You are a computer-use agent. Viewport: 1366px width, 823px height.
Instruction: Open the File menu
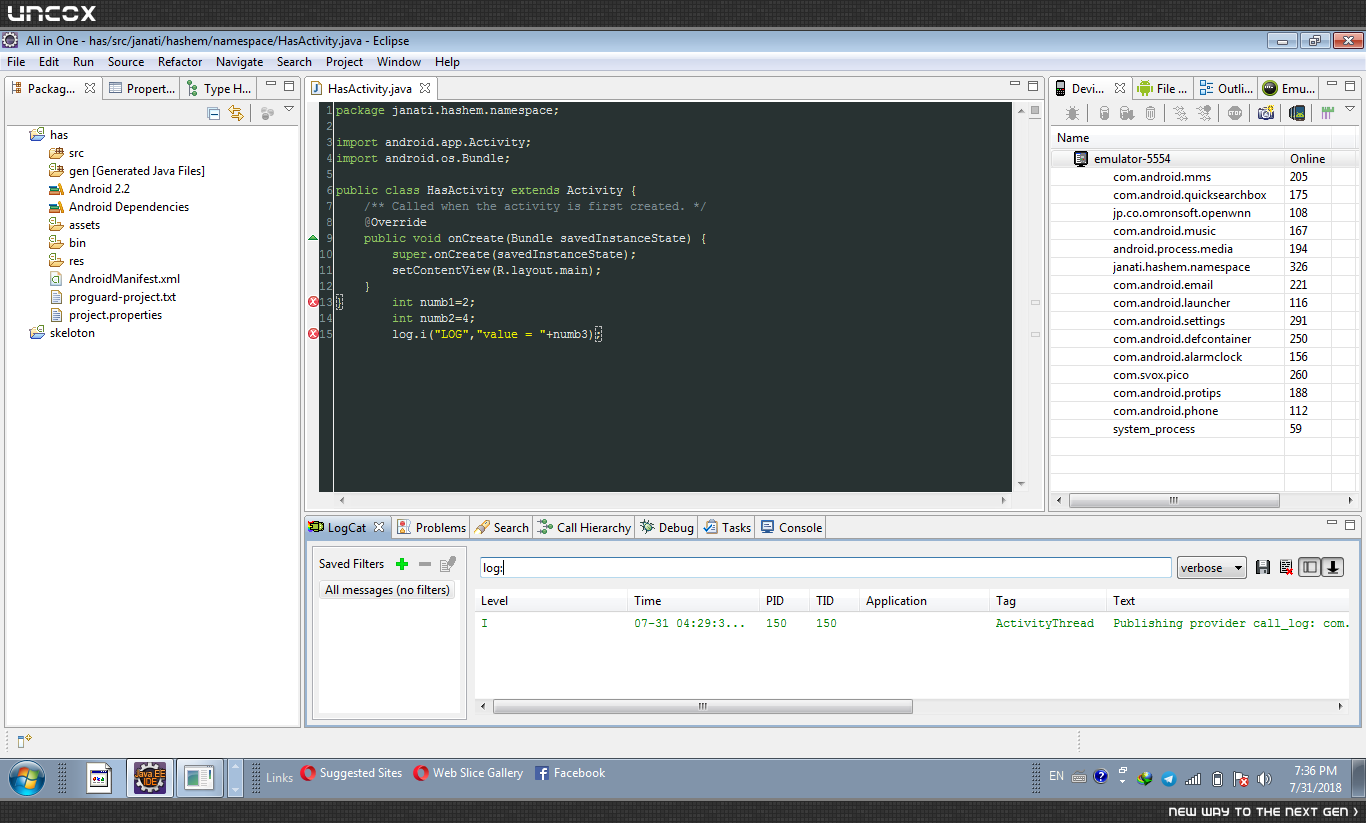point(16,62)
